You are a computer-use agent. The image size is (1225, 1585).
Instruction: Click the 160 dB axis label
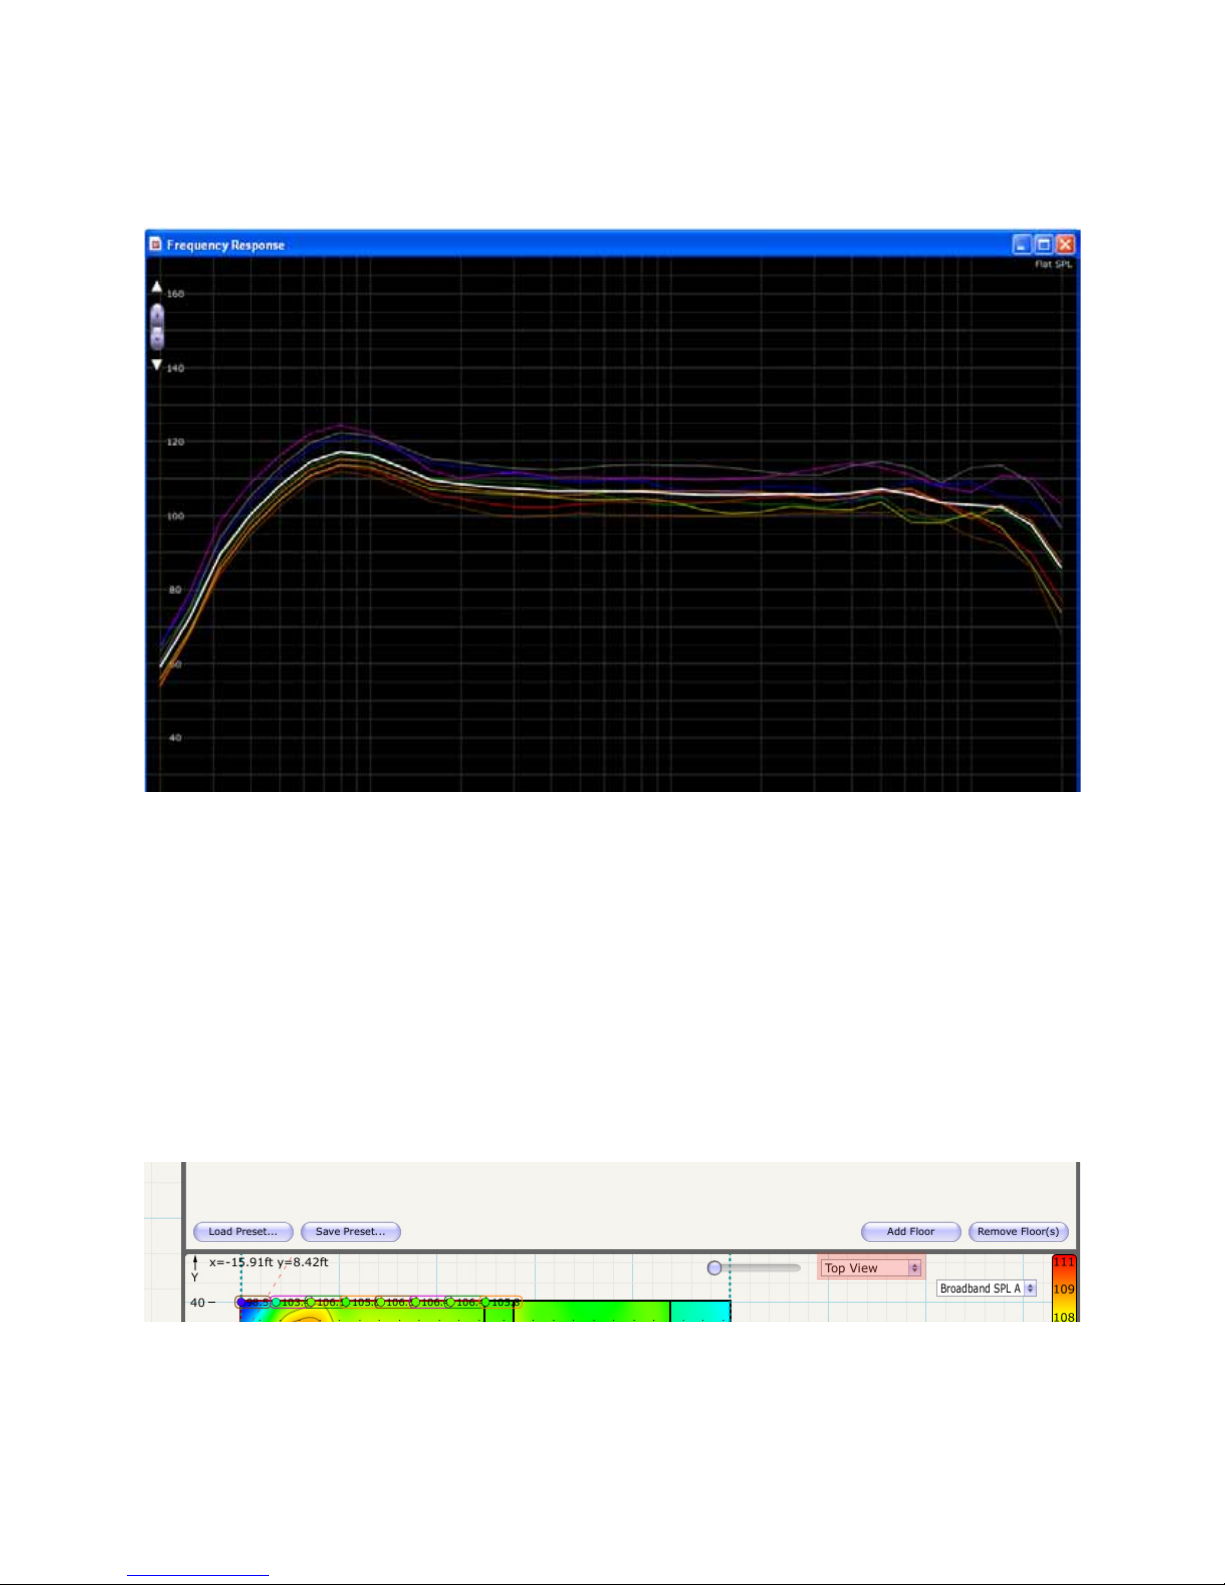coord(176,294)
